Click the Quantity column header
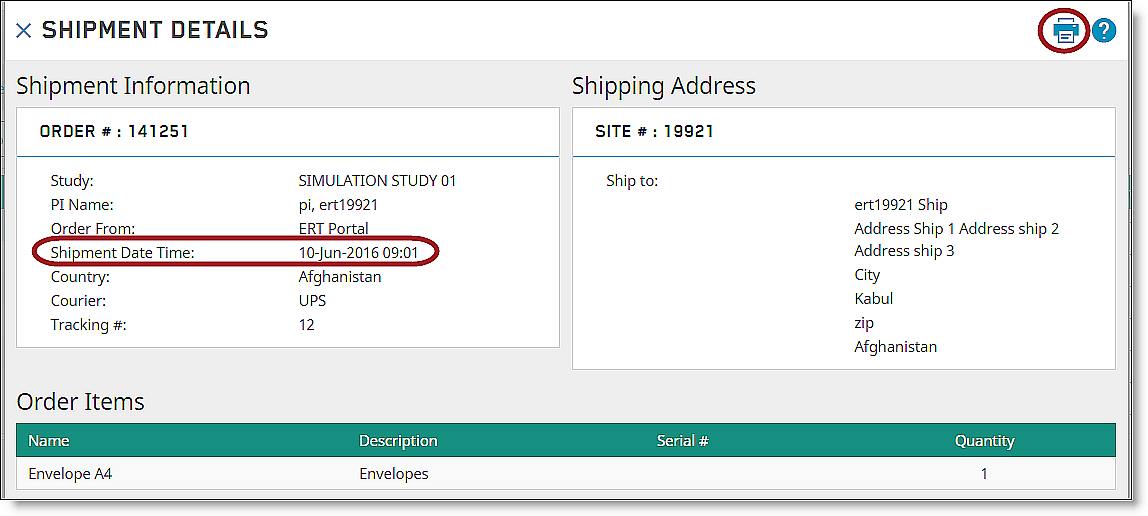The image size is (1148, 516). point(984,441)
